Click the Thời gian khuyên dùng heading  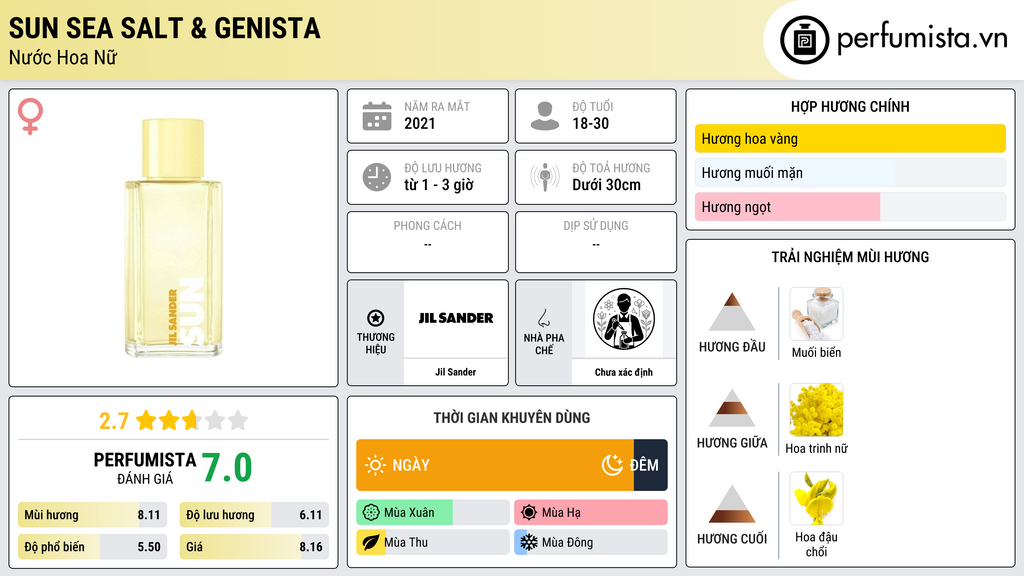[512, 418]
